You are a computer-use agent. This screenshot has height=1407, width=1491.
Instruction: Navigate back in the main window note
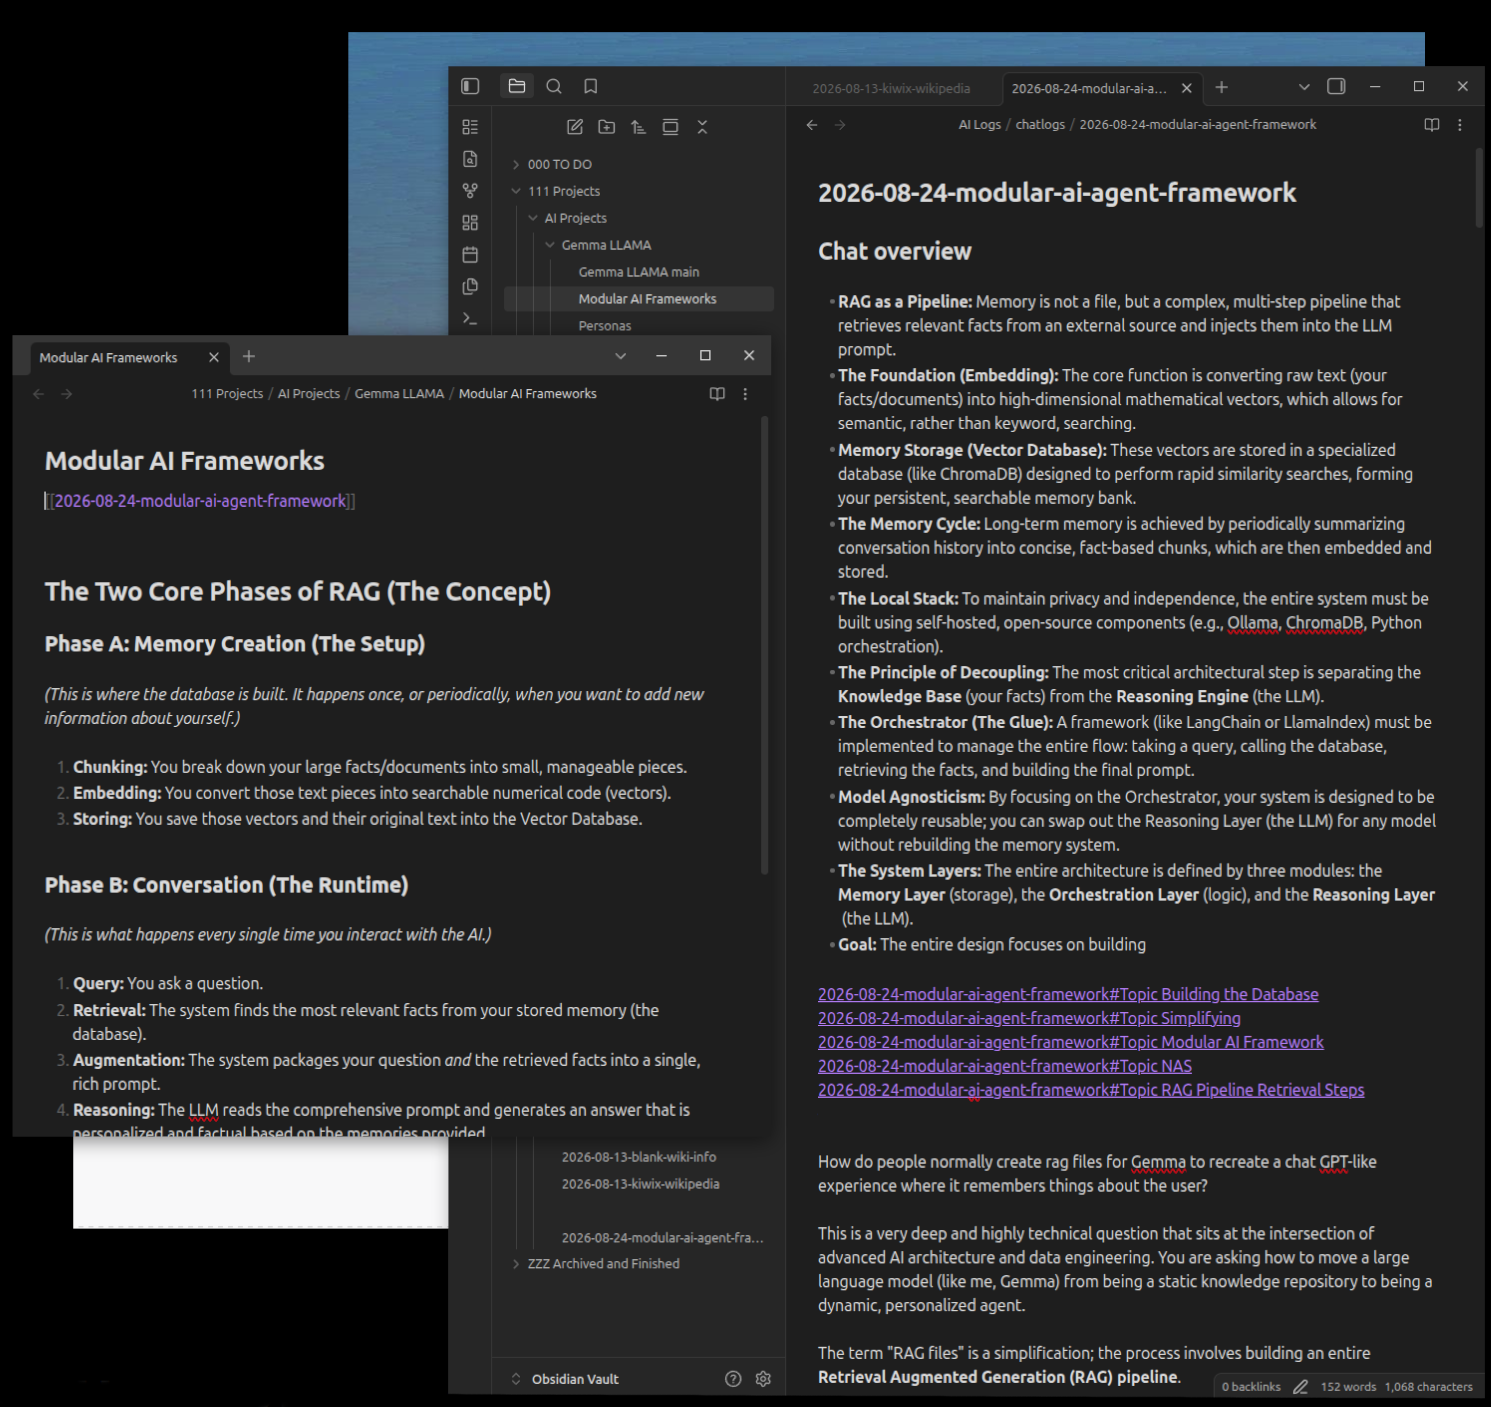click(812, 125)
